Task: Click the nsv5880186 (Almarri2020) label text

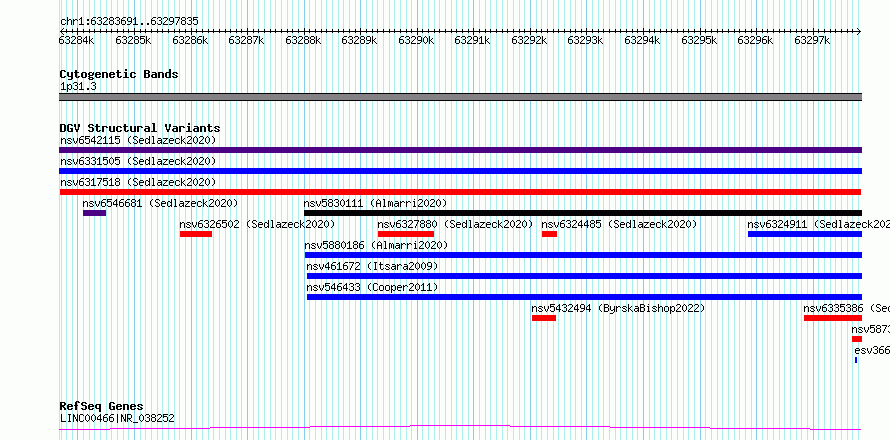Action: coord(376,245)
